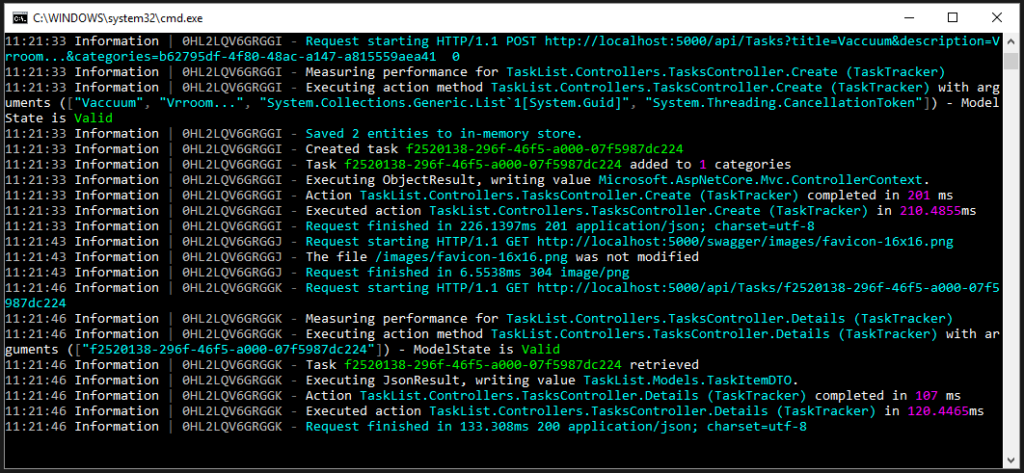
Task: Click the cmd.exe icon in title bar
Action: tap(17, 17)
